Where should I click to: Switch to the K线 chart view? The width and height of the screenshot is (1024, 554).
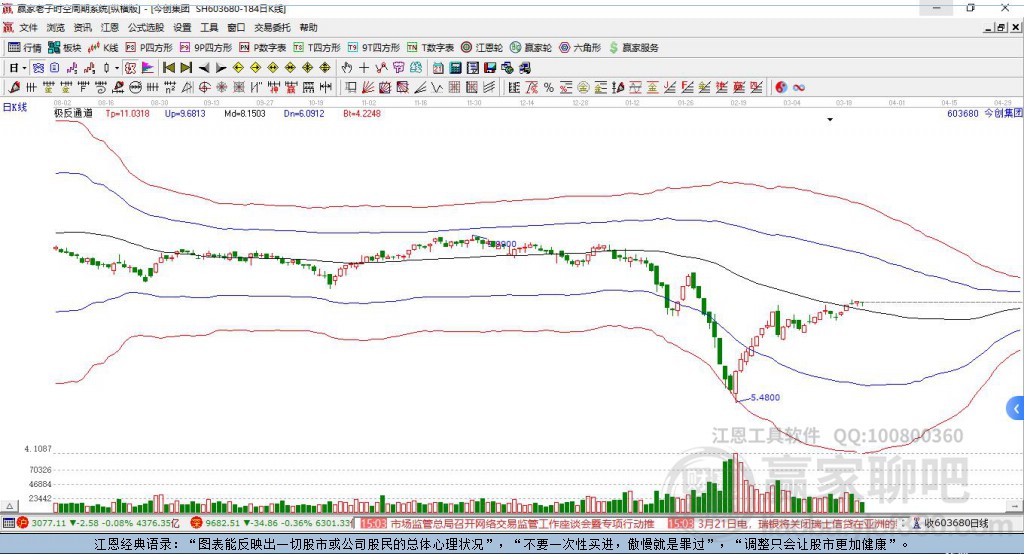(103, 48)
